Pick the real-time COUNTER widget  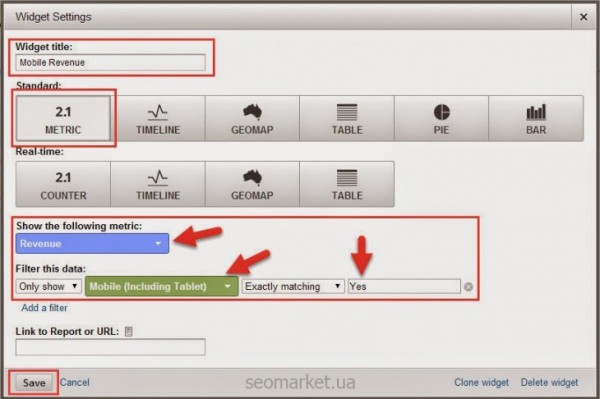[x=63, y=184]
